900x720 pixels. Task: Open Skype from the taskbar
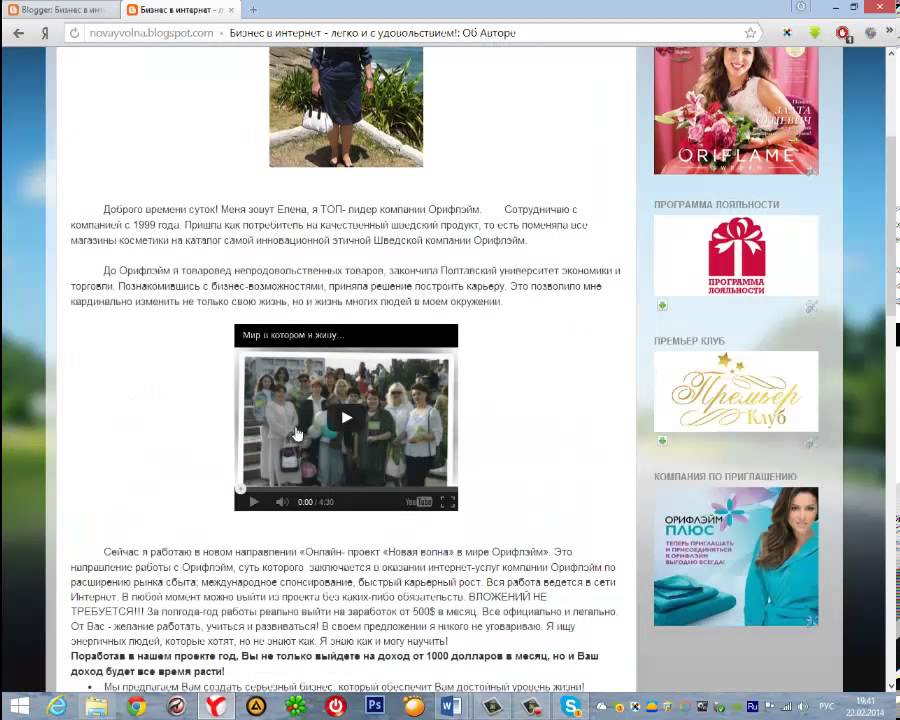(x=570, y=706)
